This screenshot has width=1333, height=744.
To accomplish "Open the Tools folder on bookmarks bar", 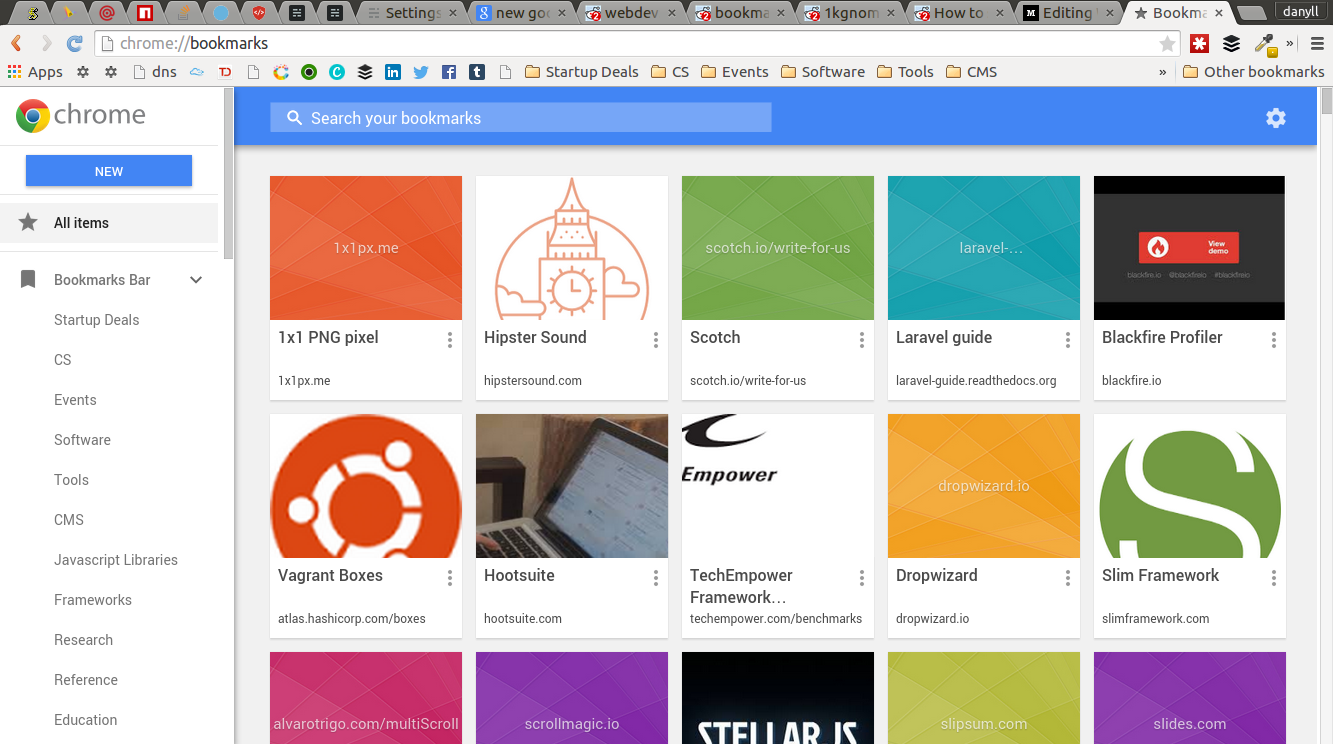I will (905, 72).
